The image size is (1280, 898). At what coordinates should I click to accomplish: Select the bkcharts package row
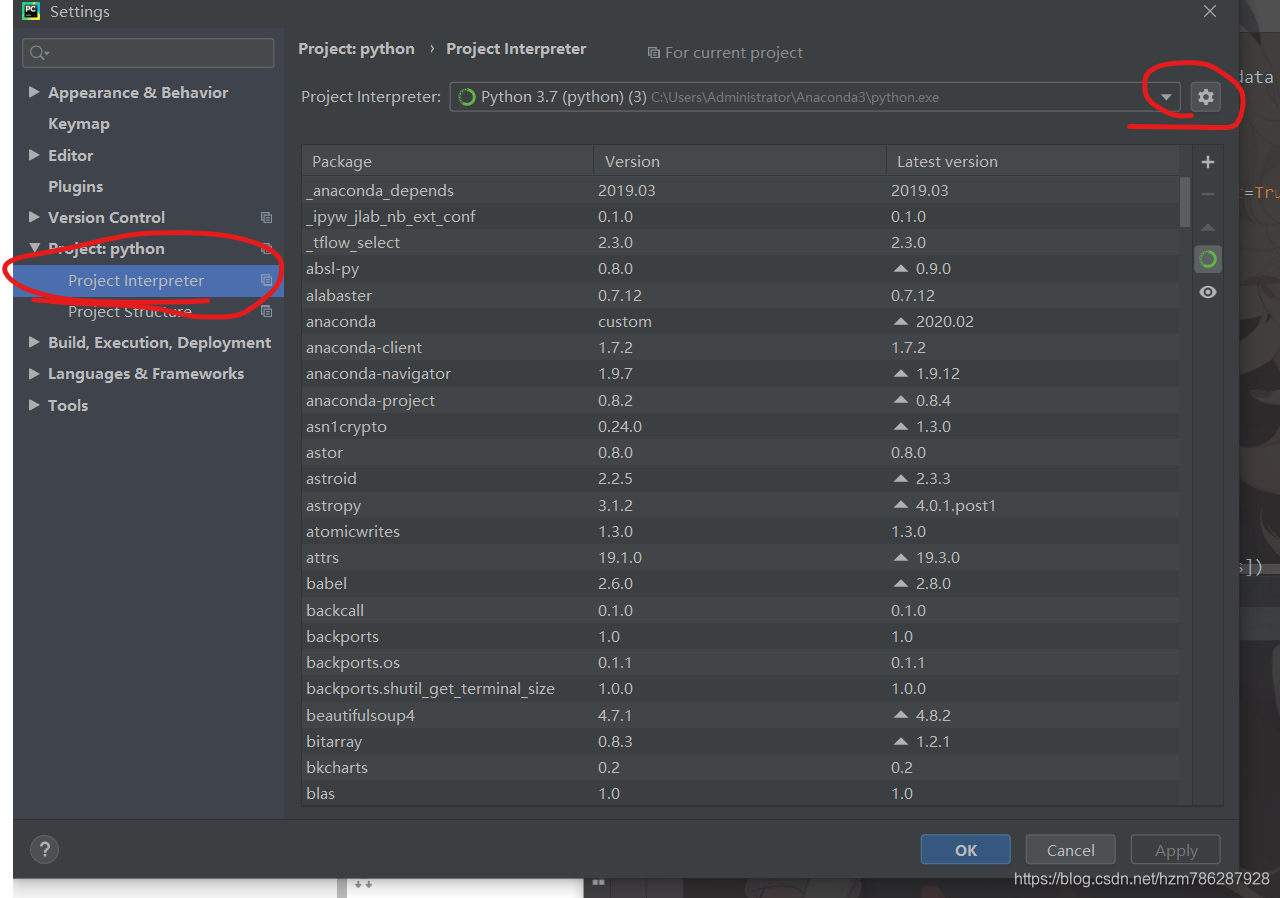[741, 768]
